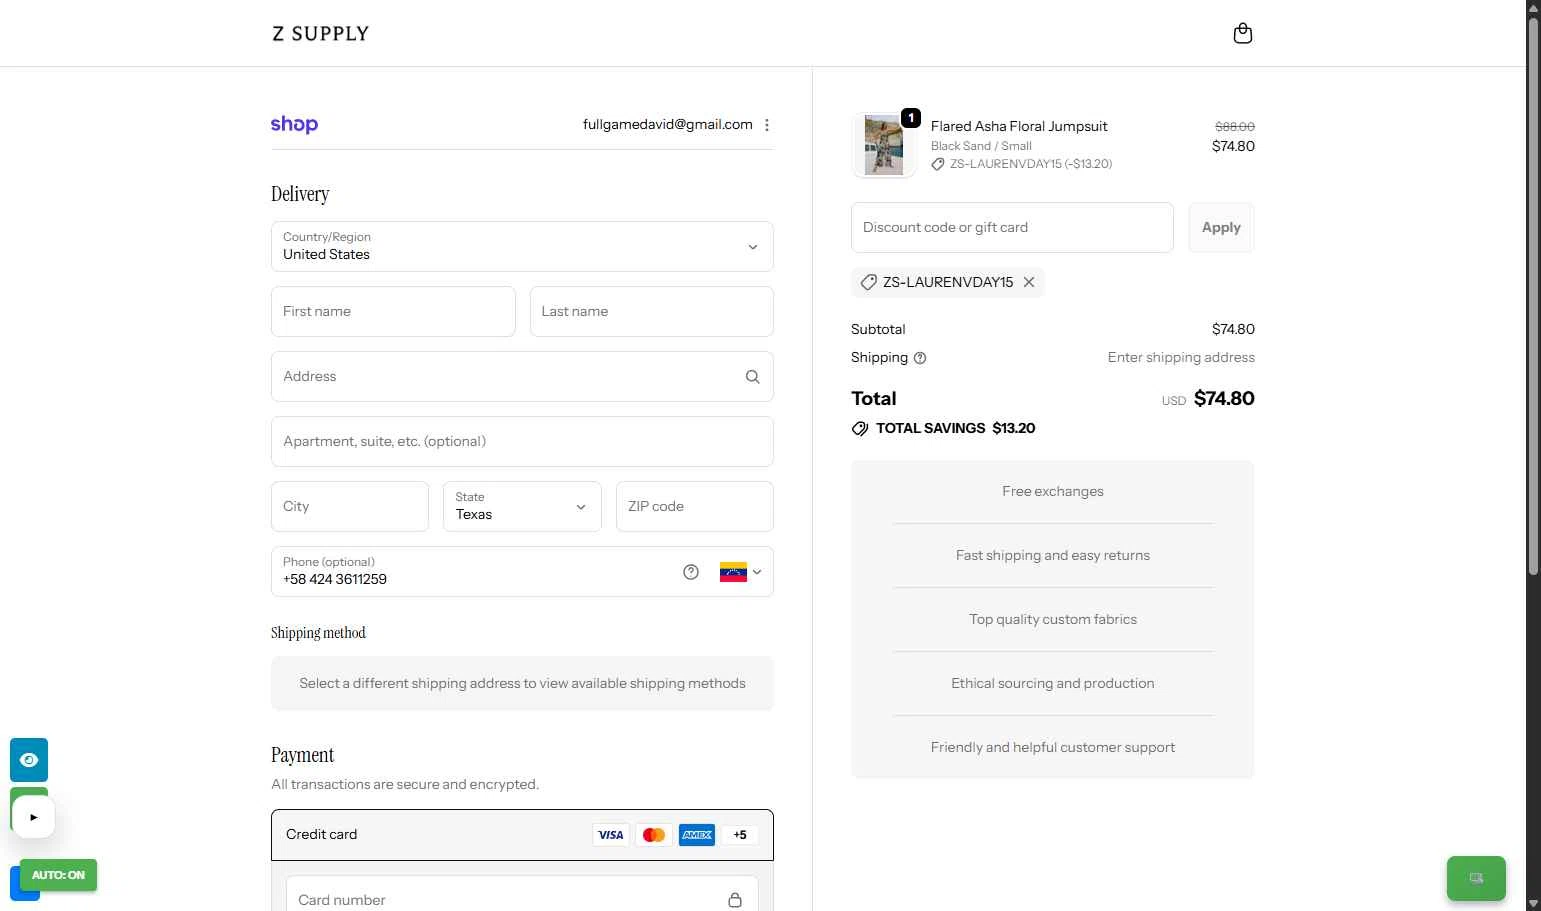The image size is (1541, 911).
Task: Click the shipping info question mark icon
Action: tap(920, 358)
